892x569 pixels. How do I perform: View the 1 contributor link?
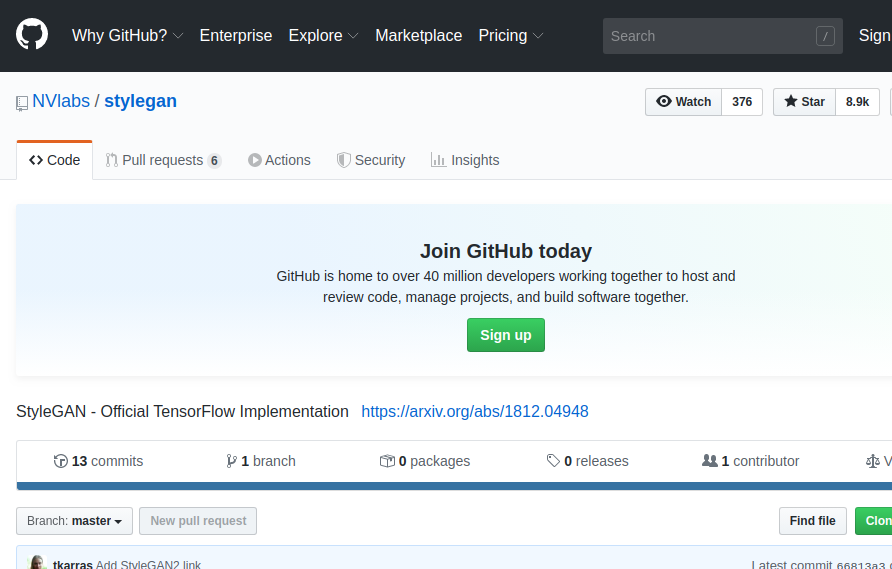750,461
